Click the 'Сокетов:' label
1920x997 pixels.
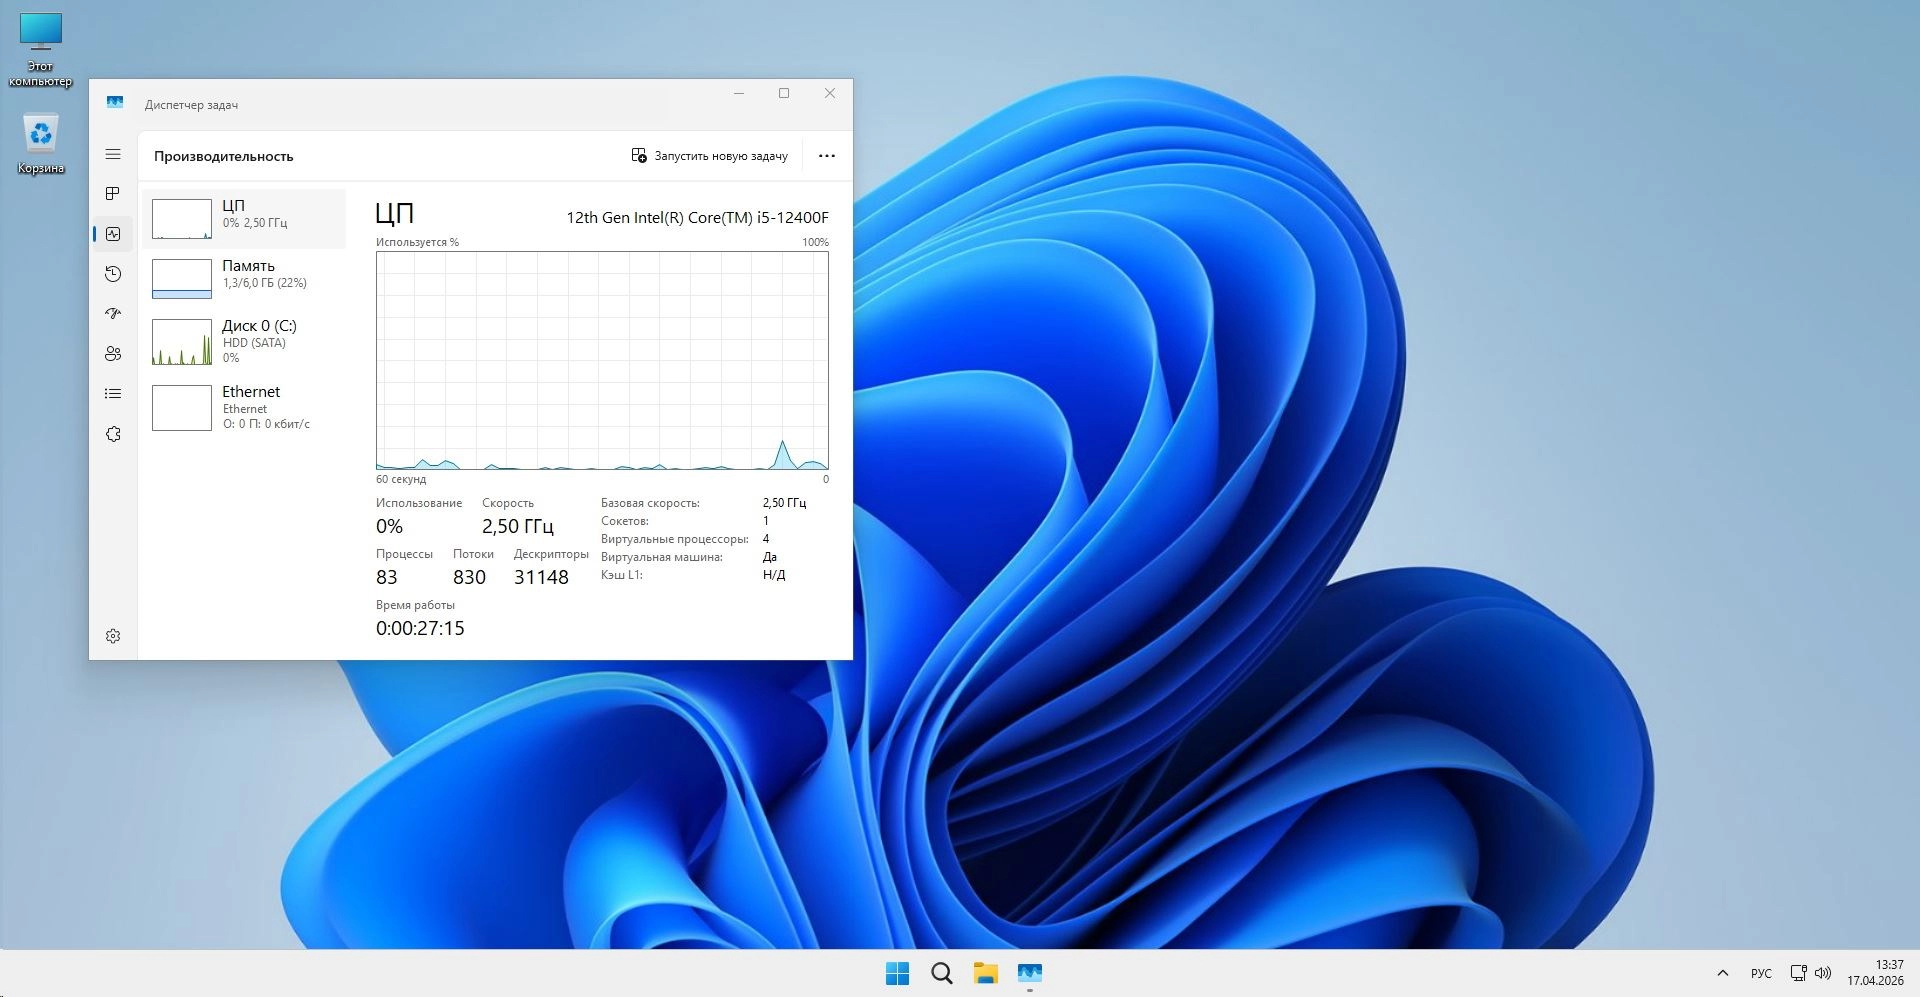625,521
